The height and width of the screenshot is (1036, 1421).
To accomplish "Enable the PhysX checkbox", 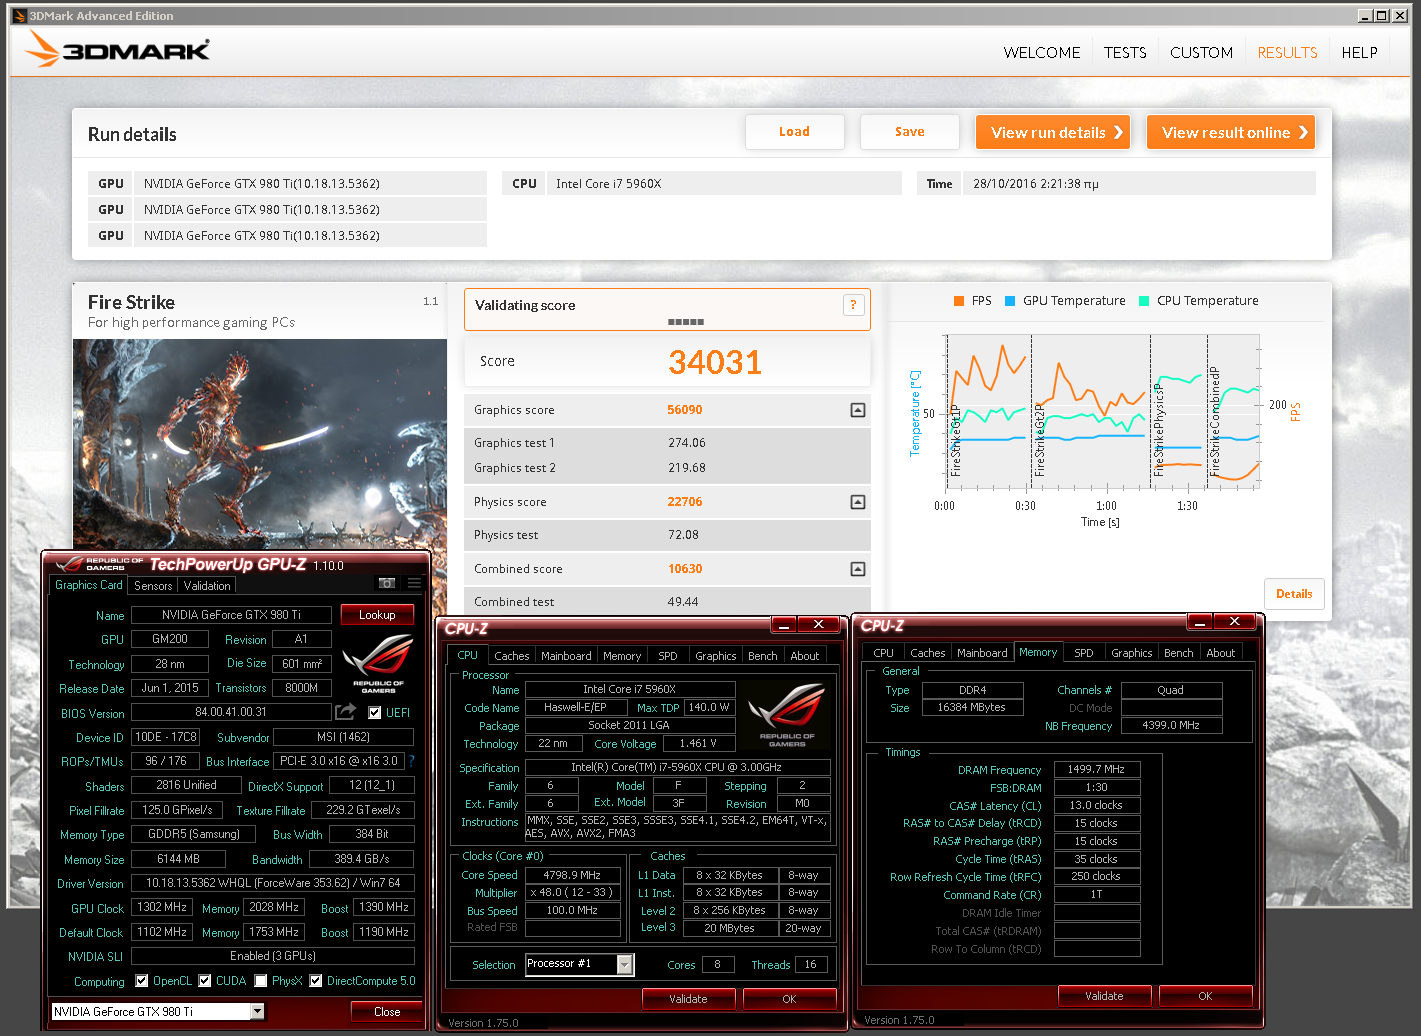I will tap(261, 981).
